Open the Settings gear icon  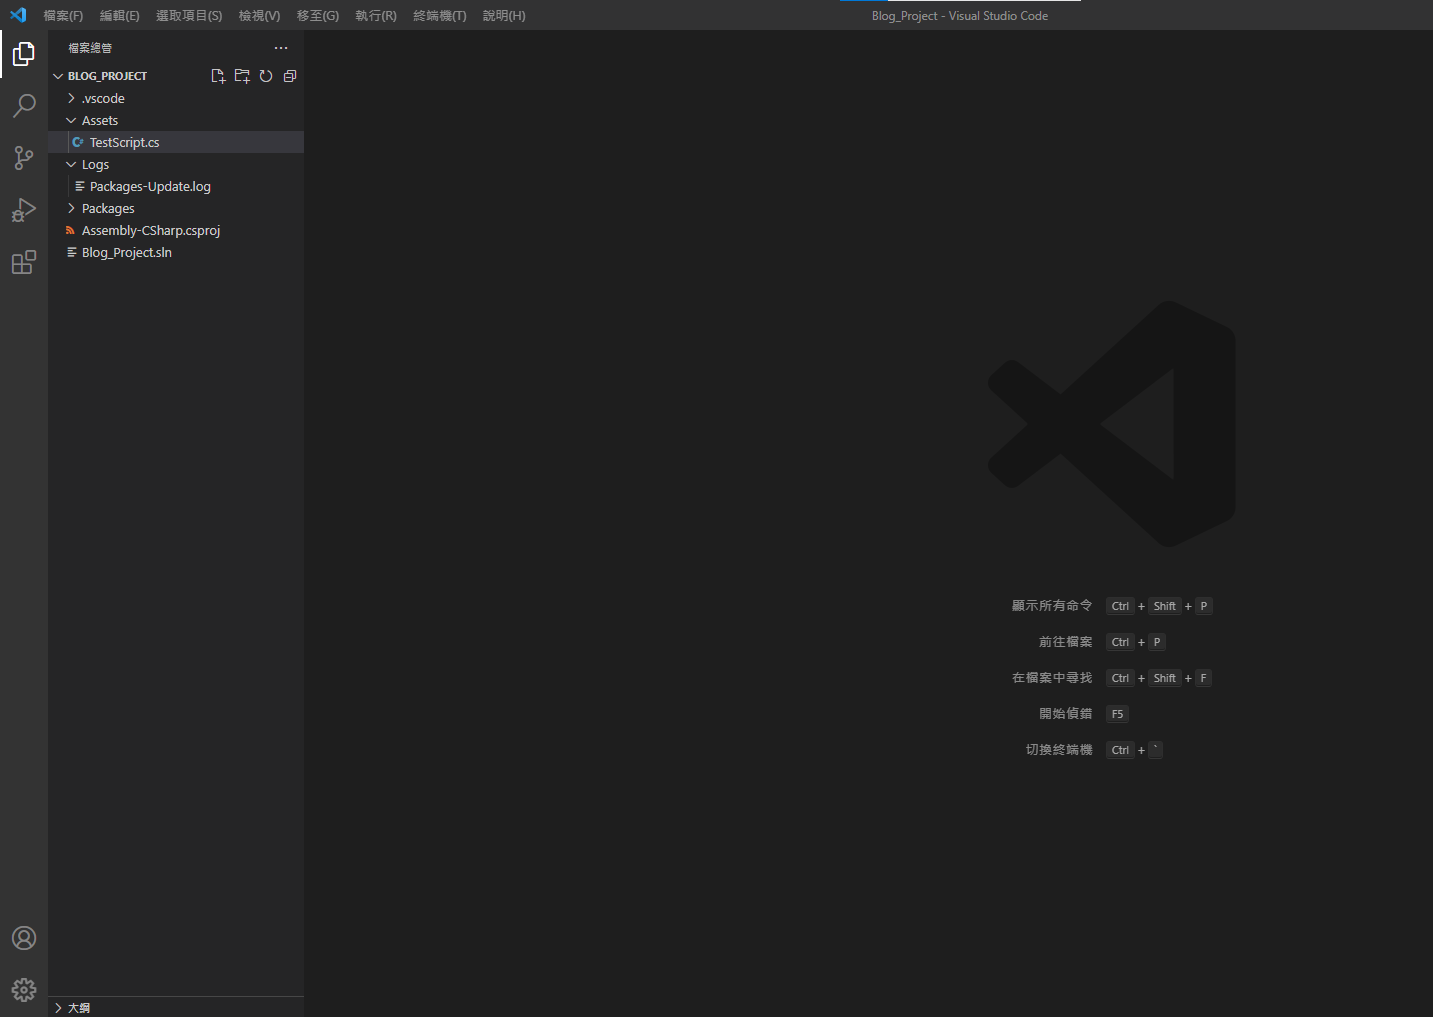coord(23,989)
